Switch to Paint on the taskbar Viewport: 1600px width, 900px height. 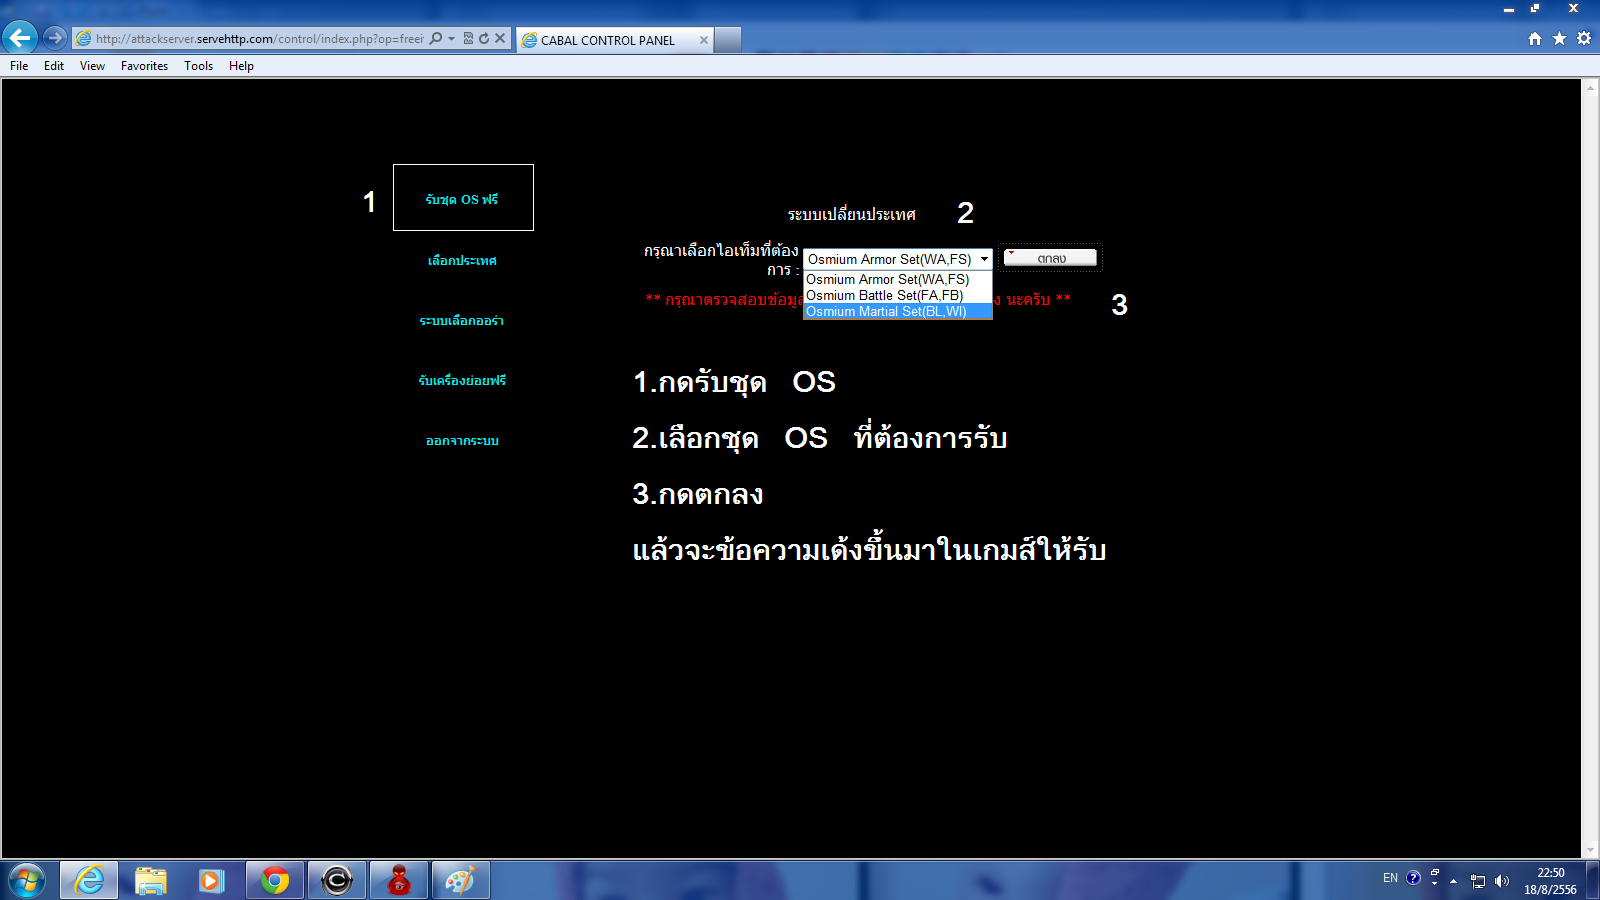click(x=461, y=881)
